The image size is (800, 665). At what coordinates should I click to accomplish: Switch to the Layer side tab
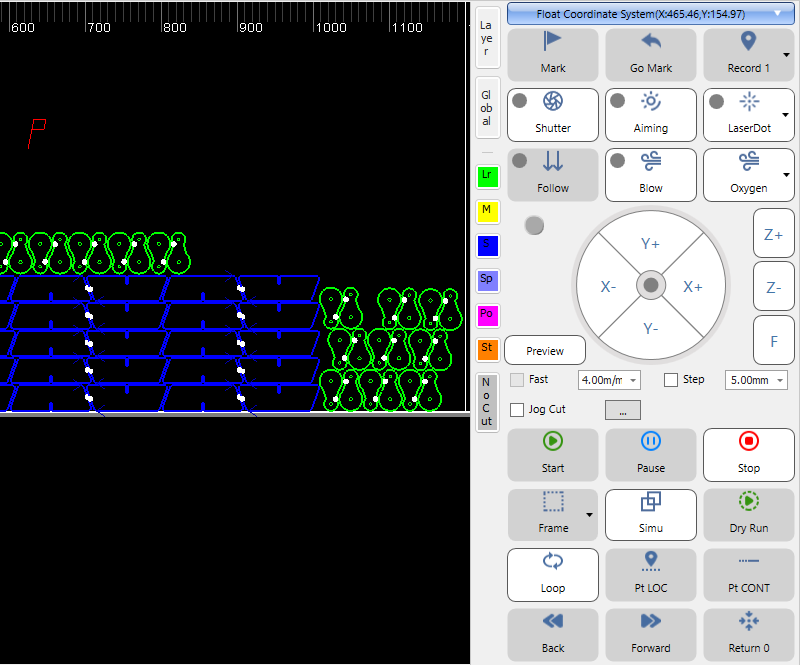coord(486,38)
